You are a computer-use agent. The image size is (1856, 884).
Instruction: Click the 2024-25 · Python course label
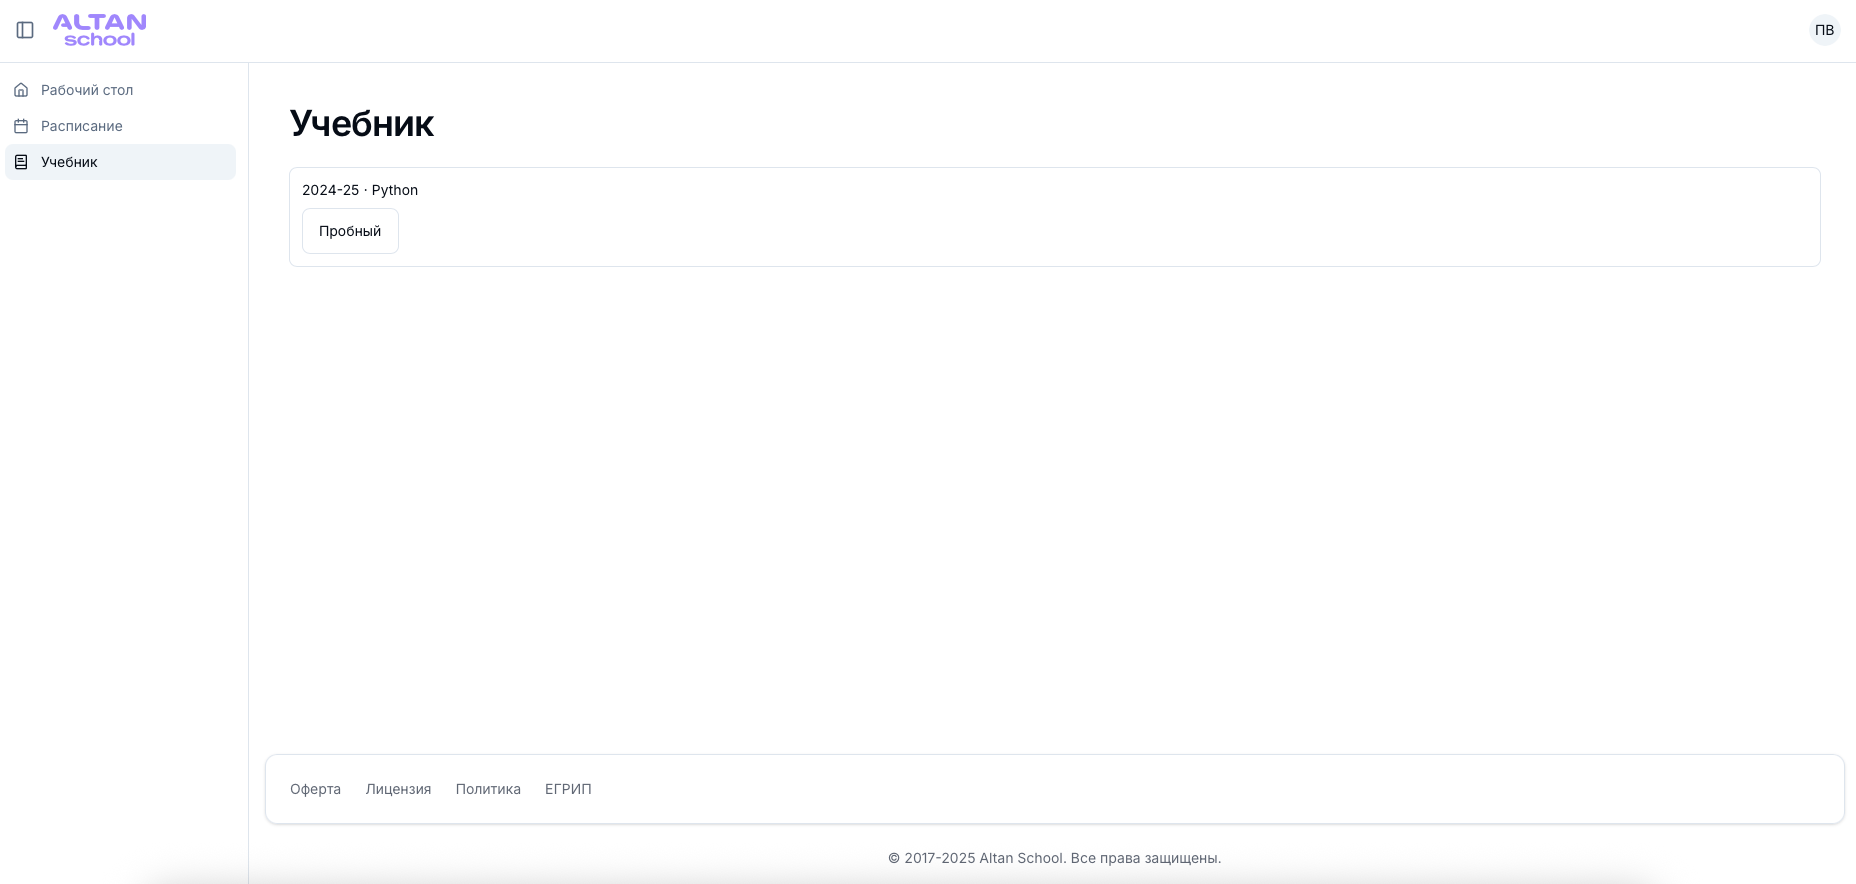[360, 190]
